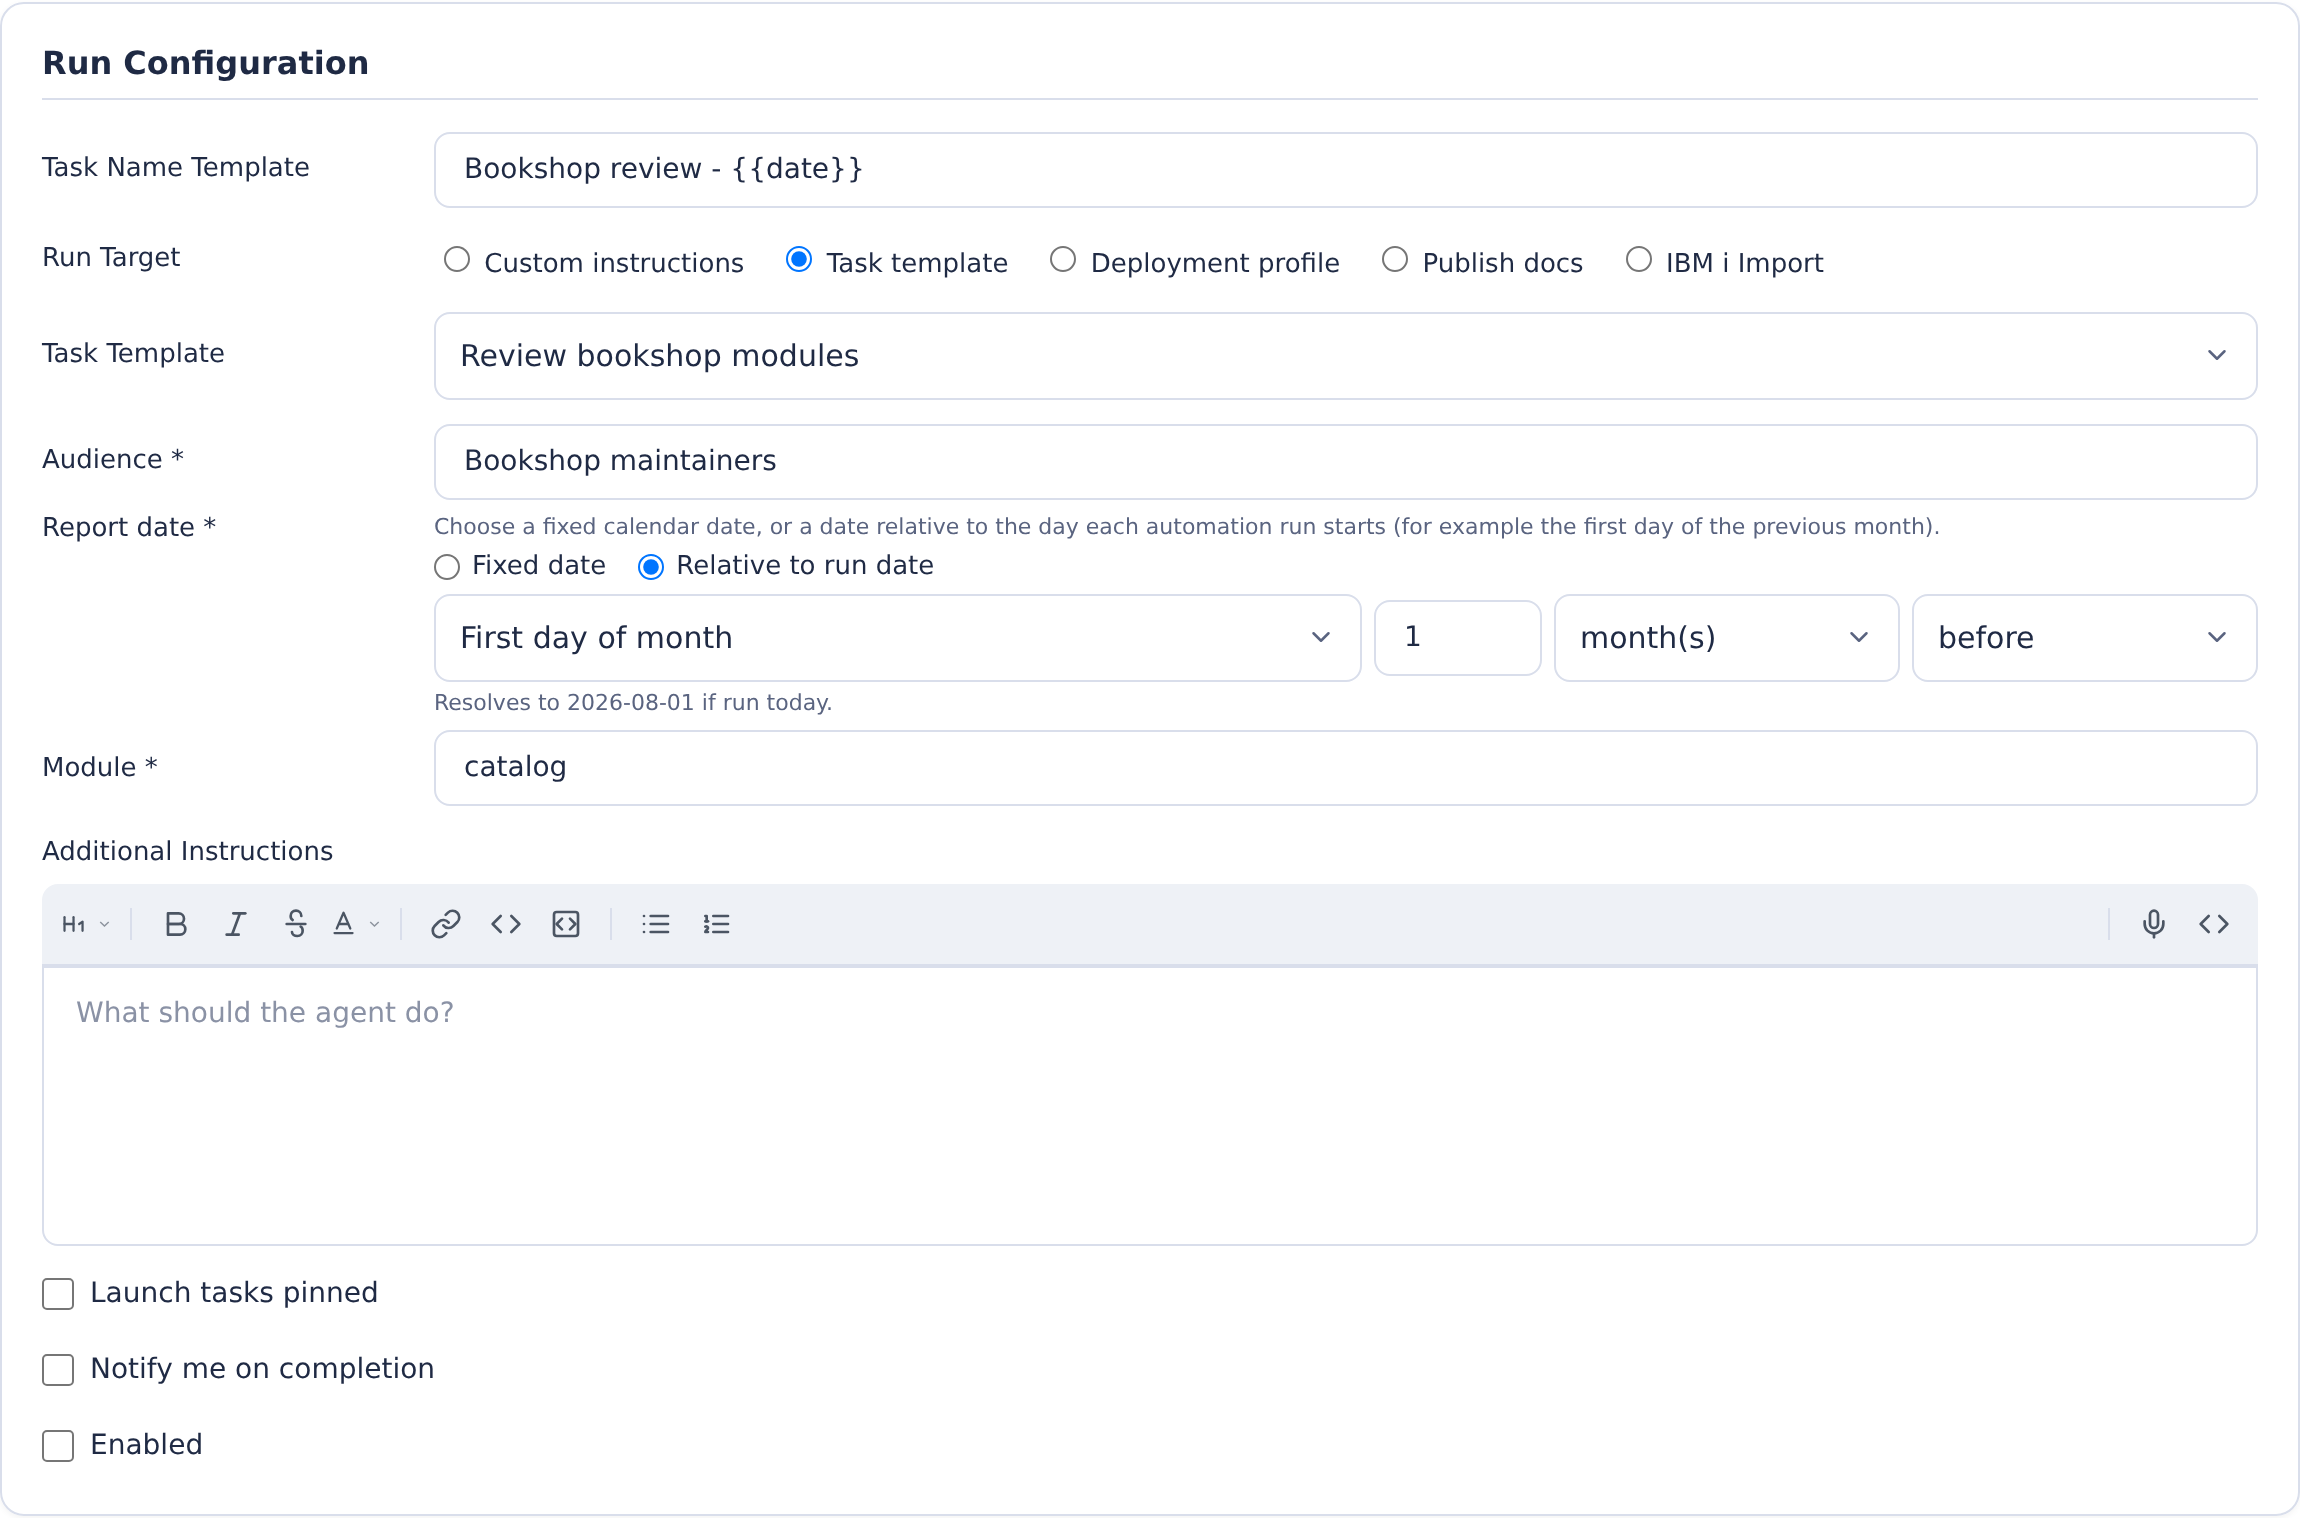Select Relative to run date option

(x=651, y=567)
